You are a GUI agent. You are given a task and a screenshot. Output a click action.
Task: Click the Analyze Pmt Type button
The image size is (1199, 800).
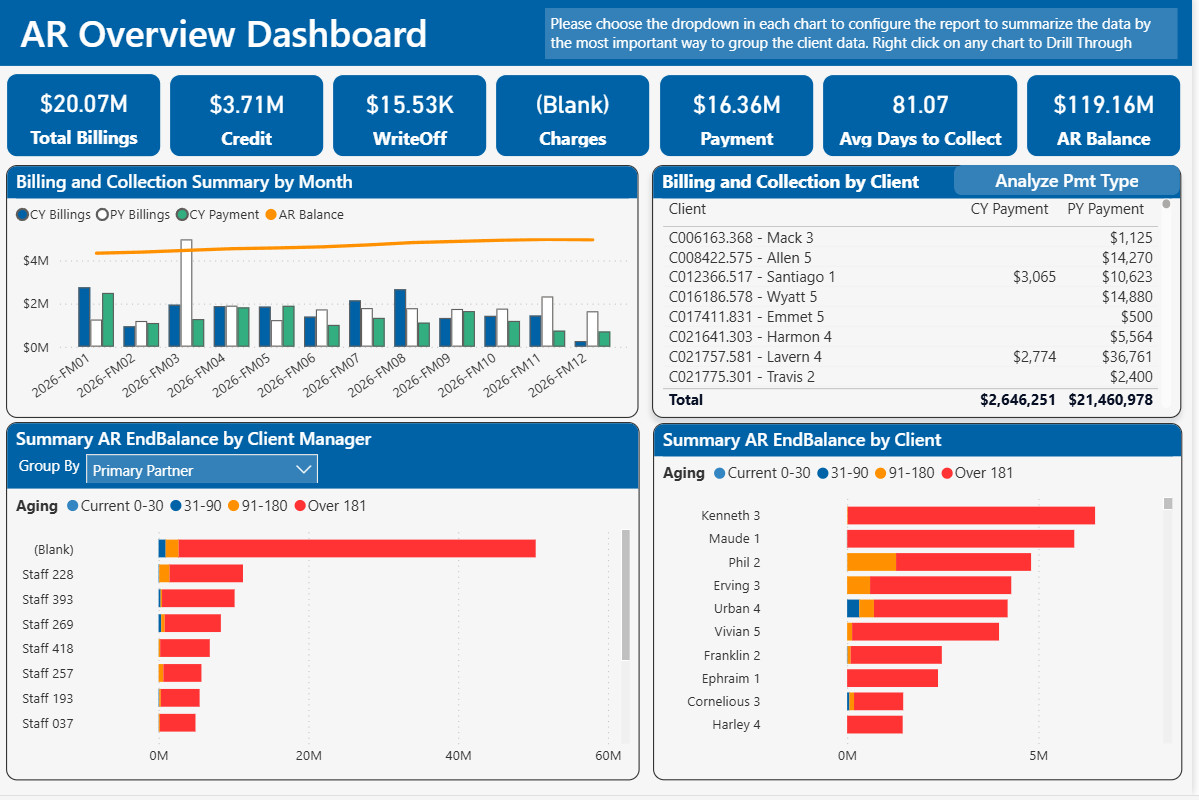[x=1066, y=181]
